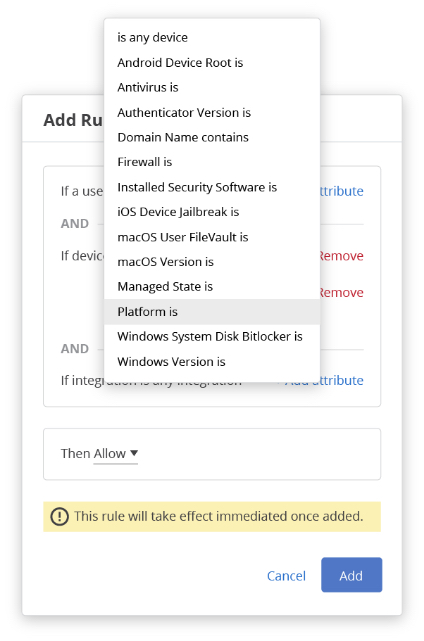Viewport: 424px width, 641px height.
Task: Click the warning exclamation icon
Action: click(59, 516)
